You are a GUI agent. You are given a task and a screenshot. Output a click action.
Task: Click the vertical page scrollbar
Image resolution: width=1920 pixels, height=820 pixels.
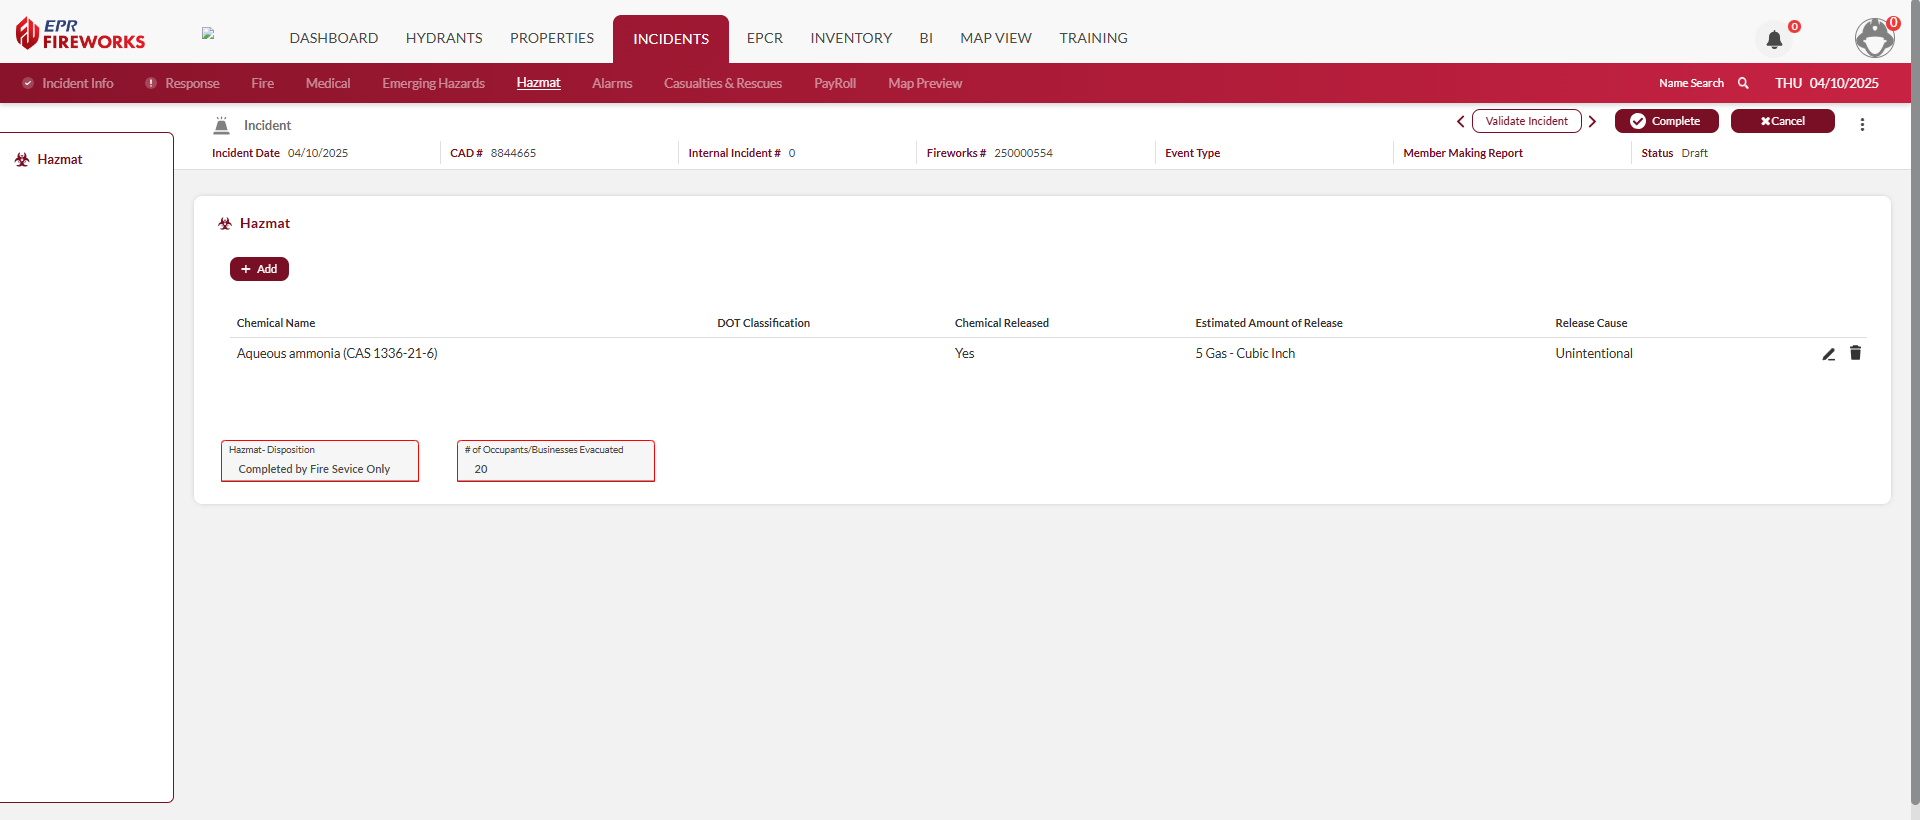coord(1914,400)
